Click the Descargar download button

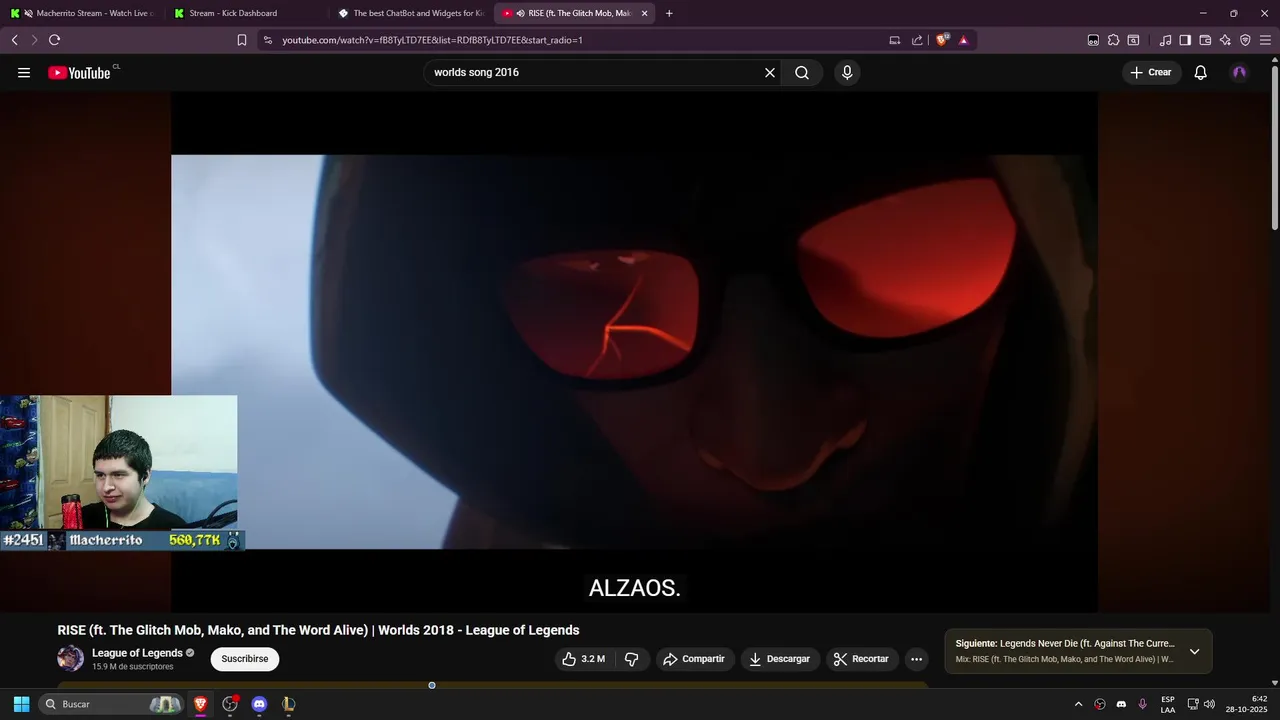780,659
